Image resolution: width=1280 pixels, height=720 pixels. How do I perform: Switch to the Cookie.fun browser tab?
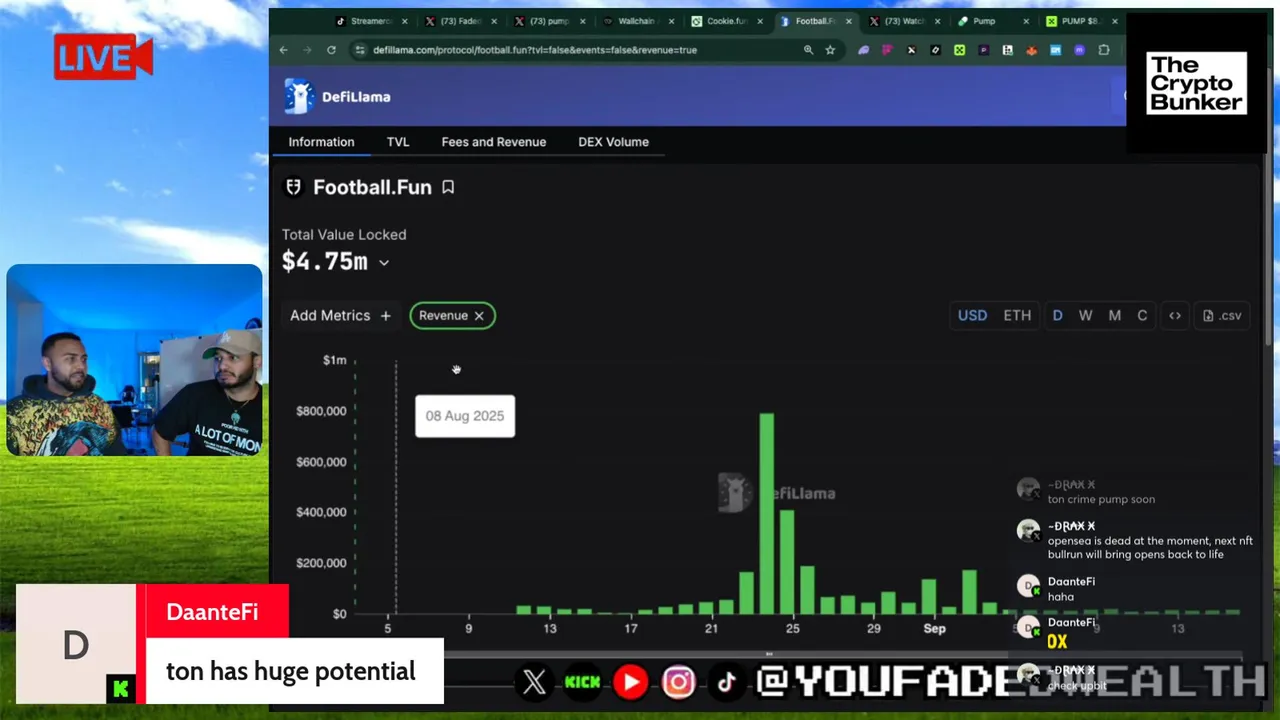point(725,21)
